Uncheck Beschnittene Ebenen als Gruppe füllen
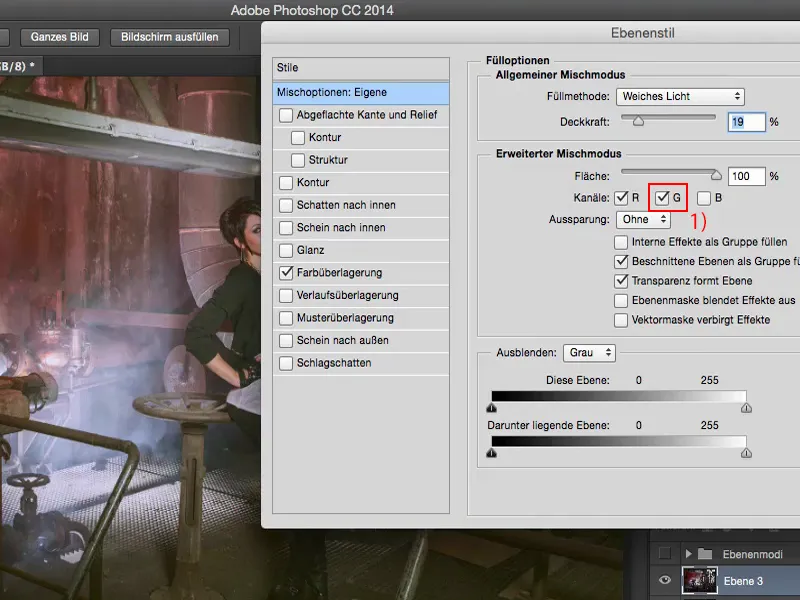The height and width of the screenshot is (600, 800). pyautogui.click(x=621, y=261)
